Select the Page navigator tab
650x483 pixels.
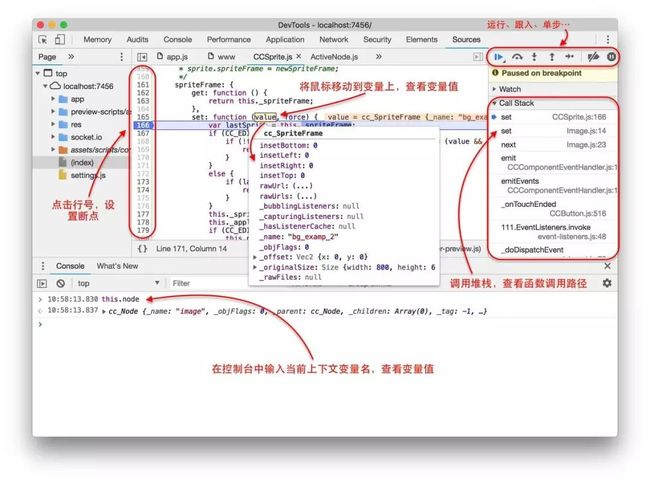[47, 57]
